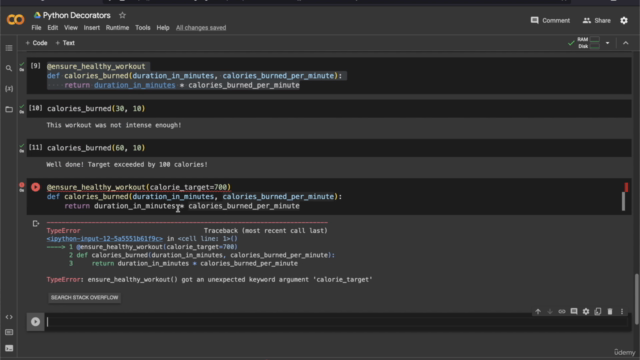Copy link to cell icon
Image resolution: width=640 pixels, height=360 pixels.
562,311
